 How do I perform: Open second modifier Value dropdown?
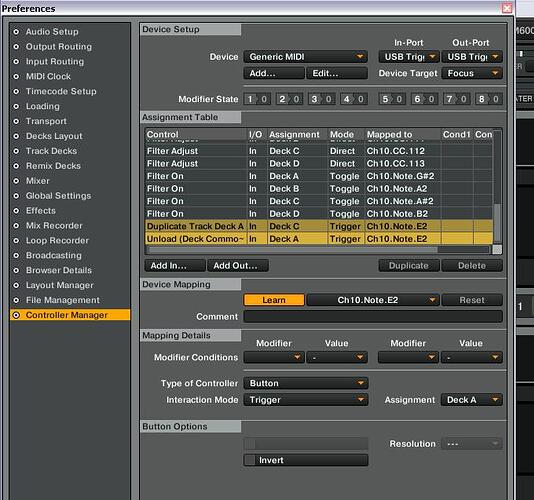point(472,357)
